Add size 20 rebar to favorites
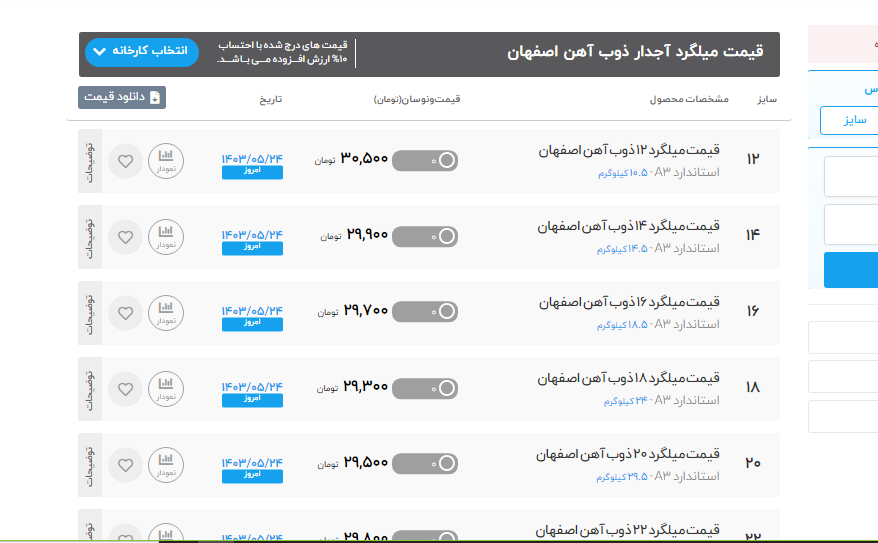Screen dimensions: 878x543 (x=125, y=464)
